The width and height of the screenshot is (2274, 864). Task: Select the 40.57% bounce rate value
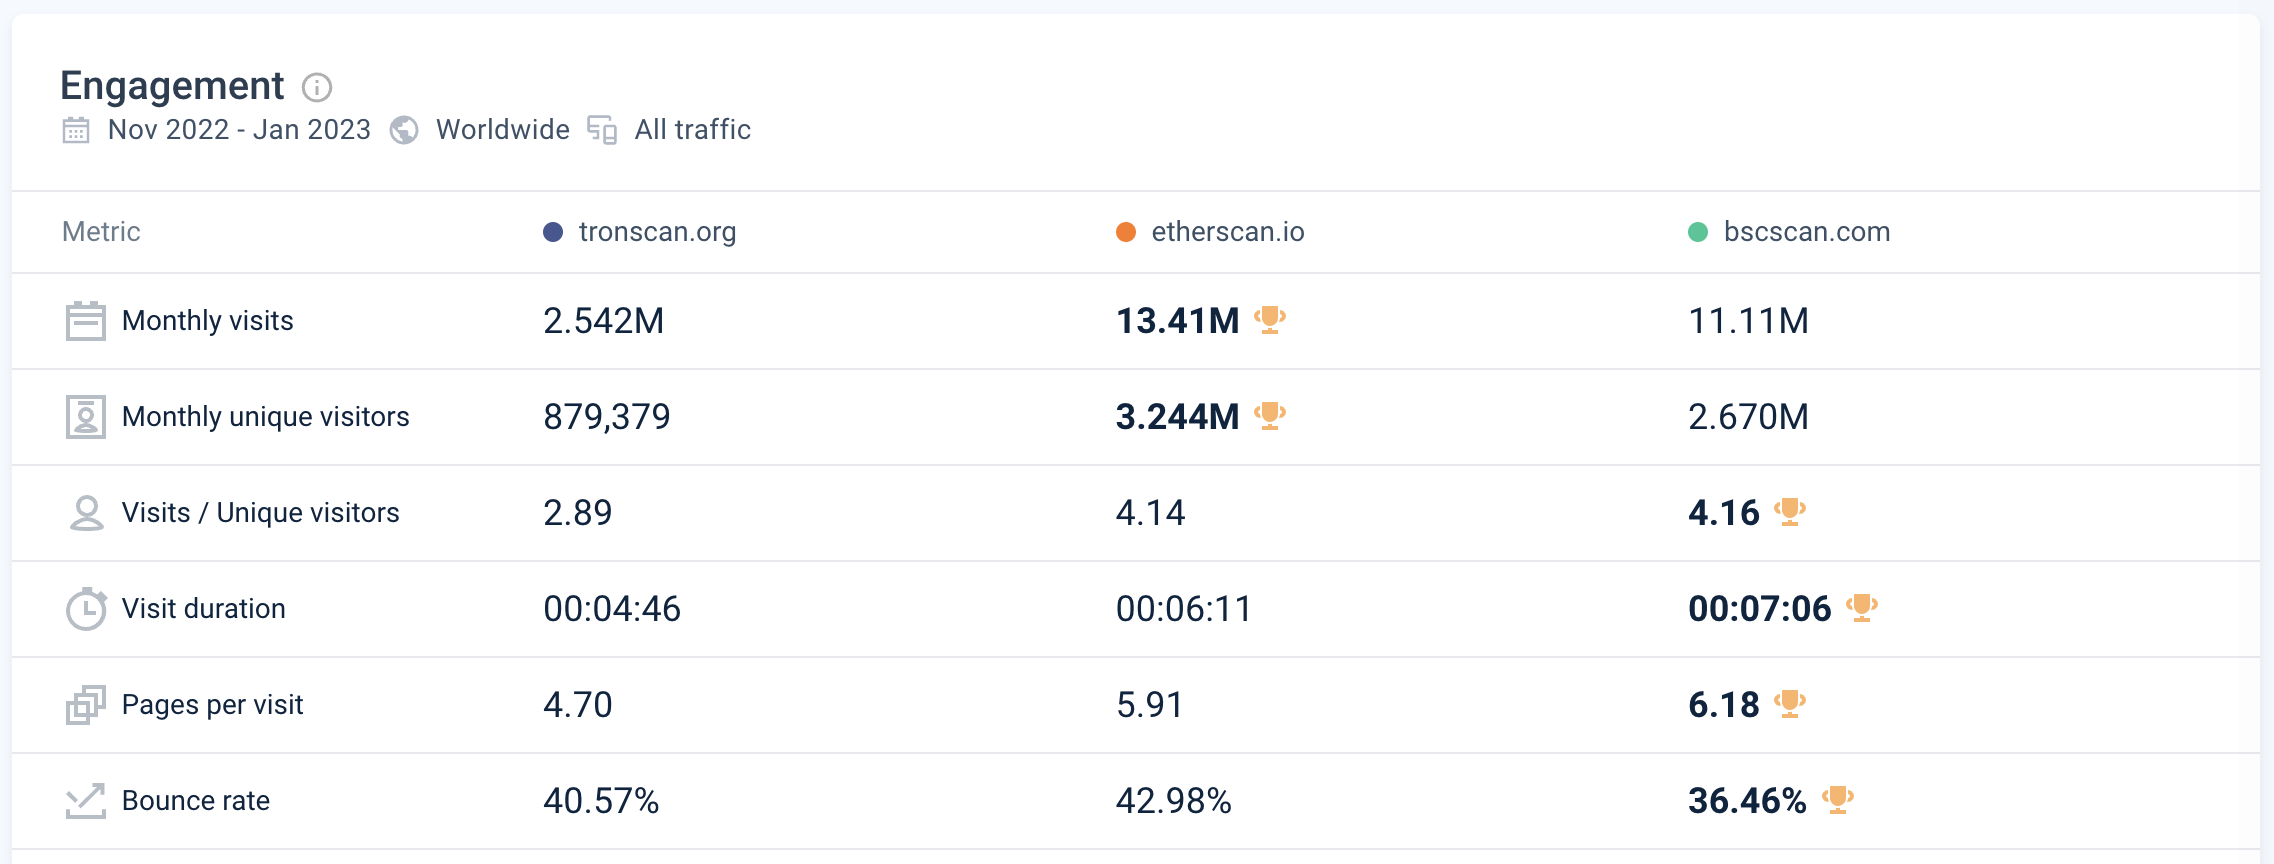coord(601,801)
